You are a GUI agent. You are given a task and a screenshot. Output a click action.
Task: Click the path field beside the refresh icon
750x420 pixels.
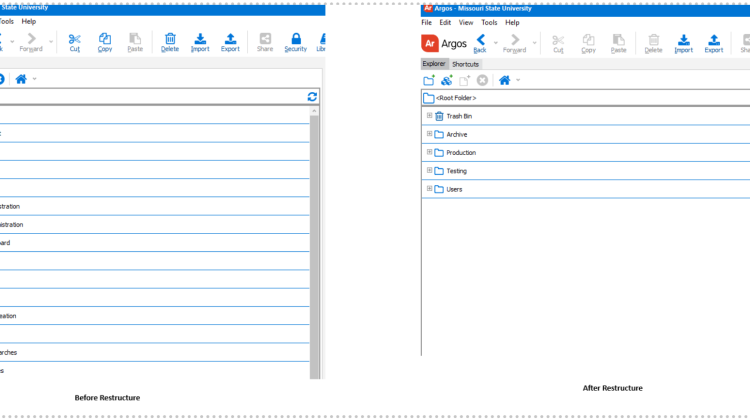(152, 97)
